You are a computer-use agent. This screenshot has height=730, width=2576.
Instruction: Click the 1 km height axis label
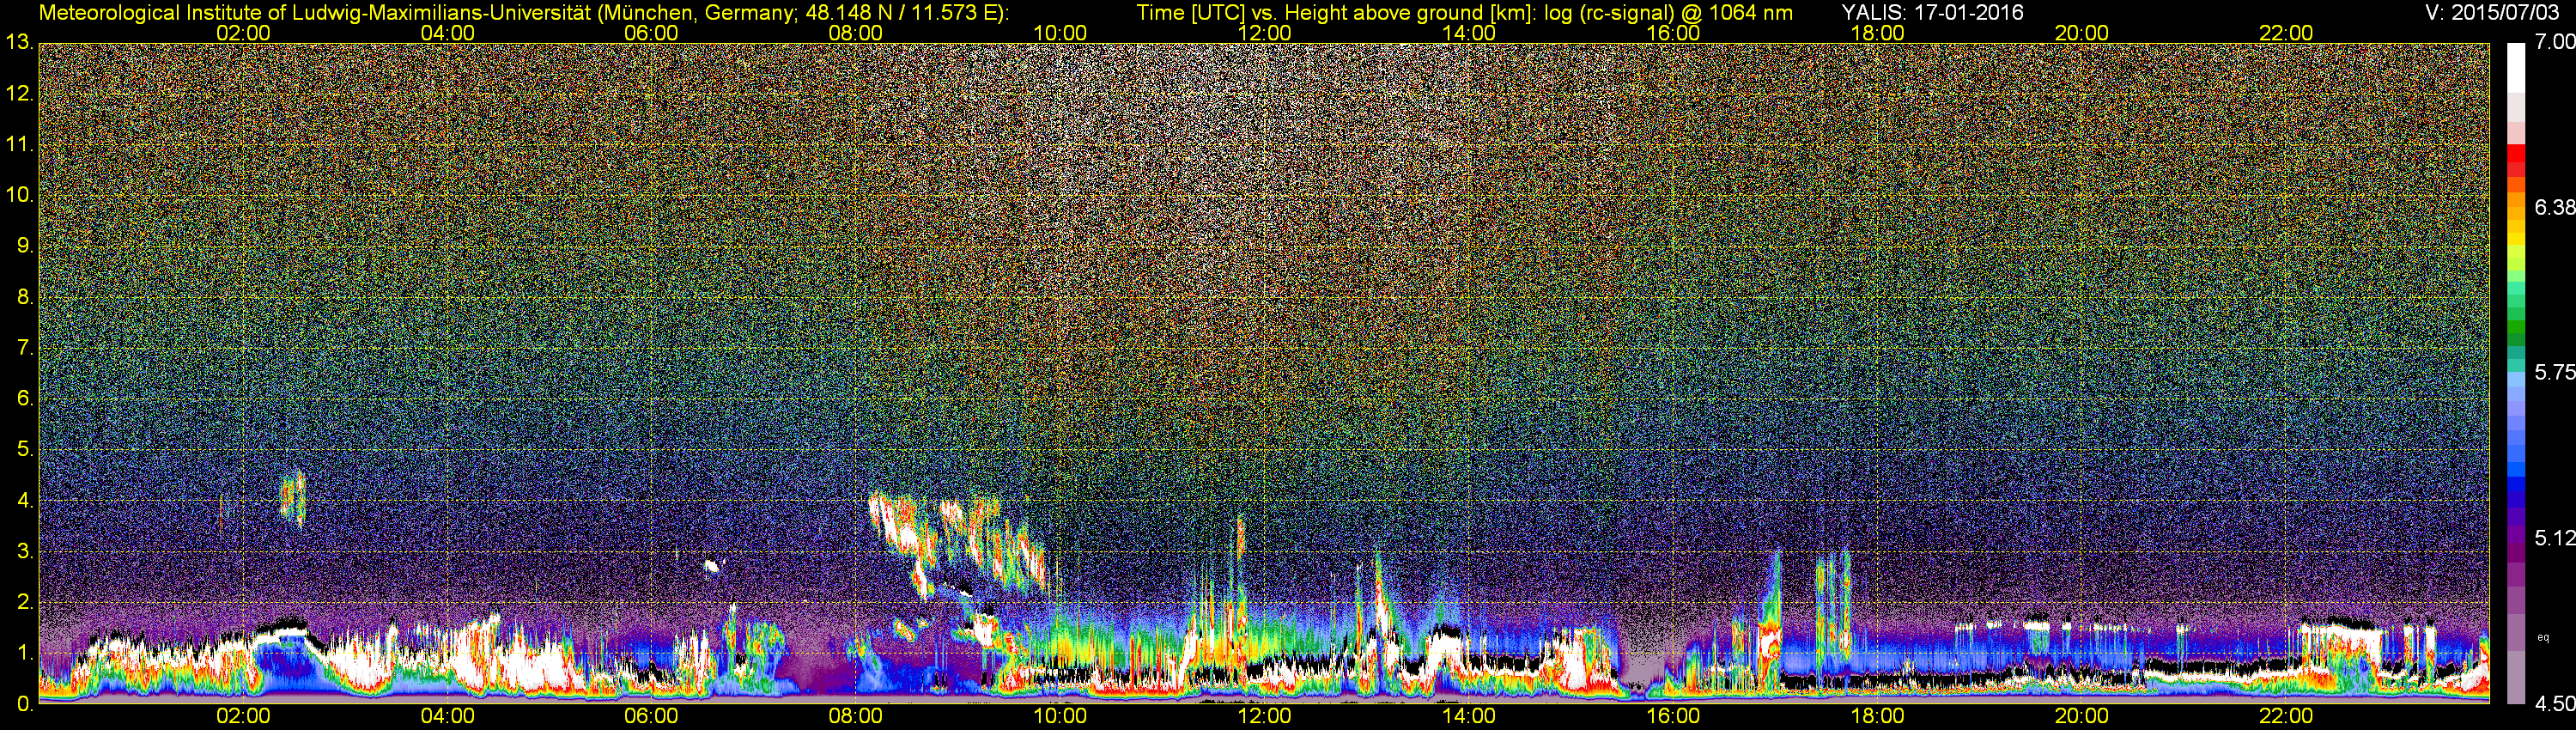pyautogui.click(x=25, y=652)
